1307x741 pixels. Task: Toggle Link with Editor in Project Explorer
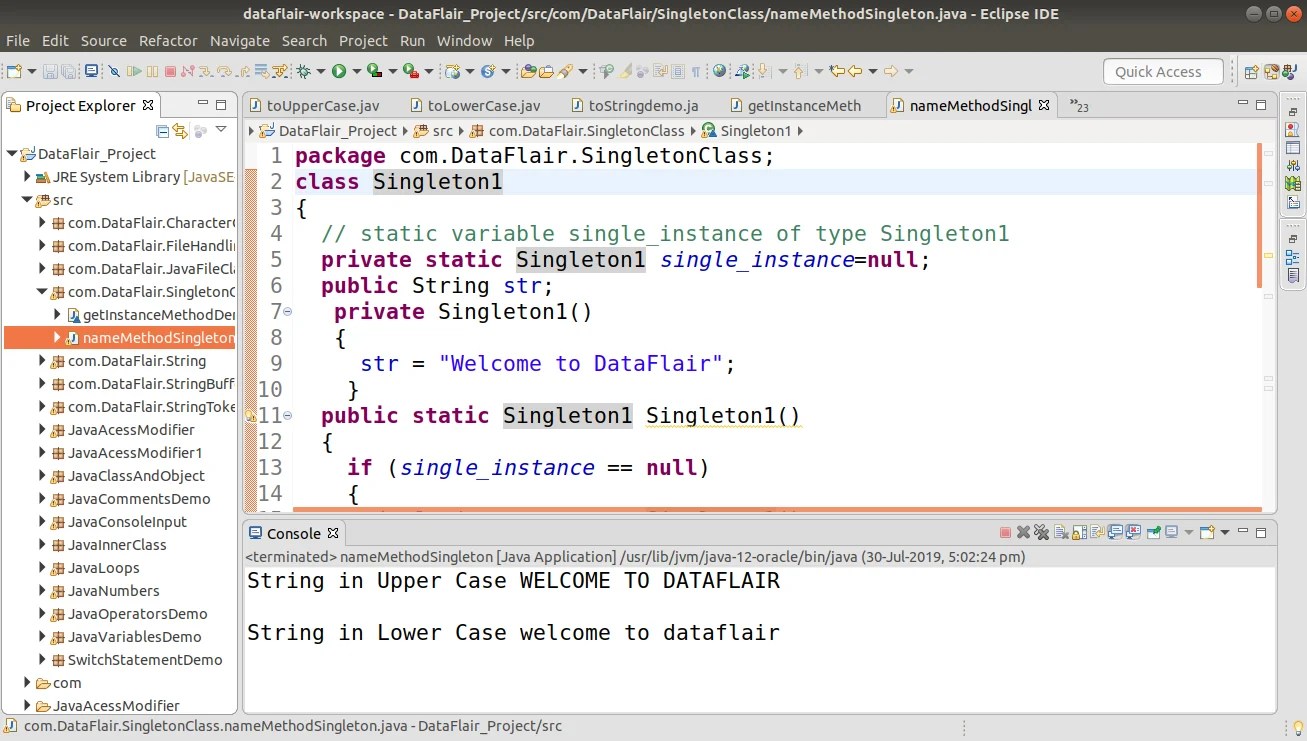click(x=181, y=131)
